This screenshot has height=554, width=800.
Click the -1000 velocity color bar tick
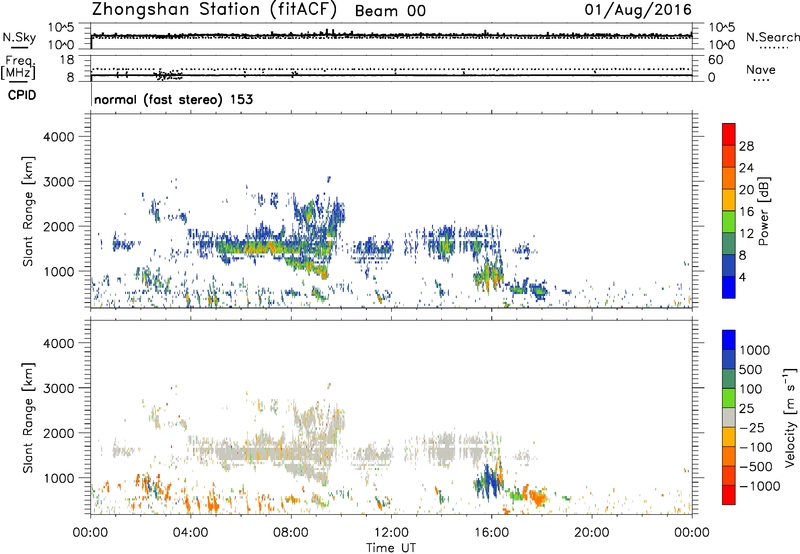click(x=759, y=486)
